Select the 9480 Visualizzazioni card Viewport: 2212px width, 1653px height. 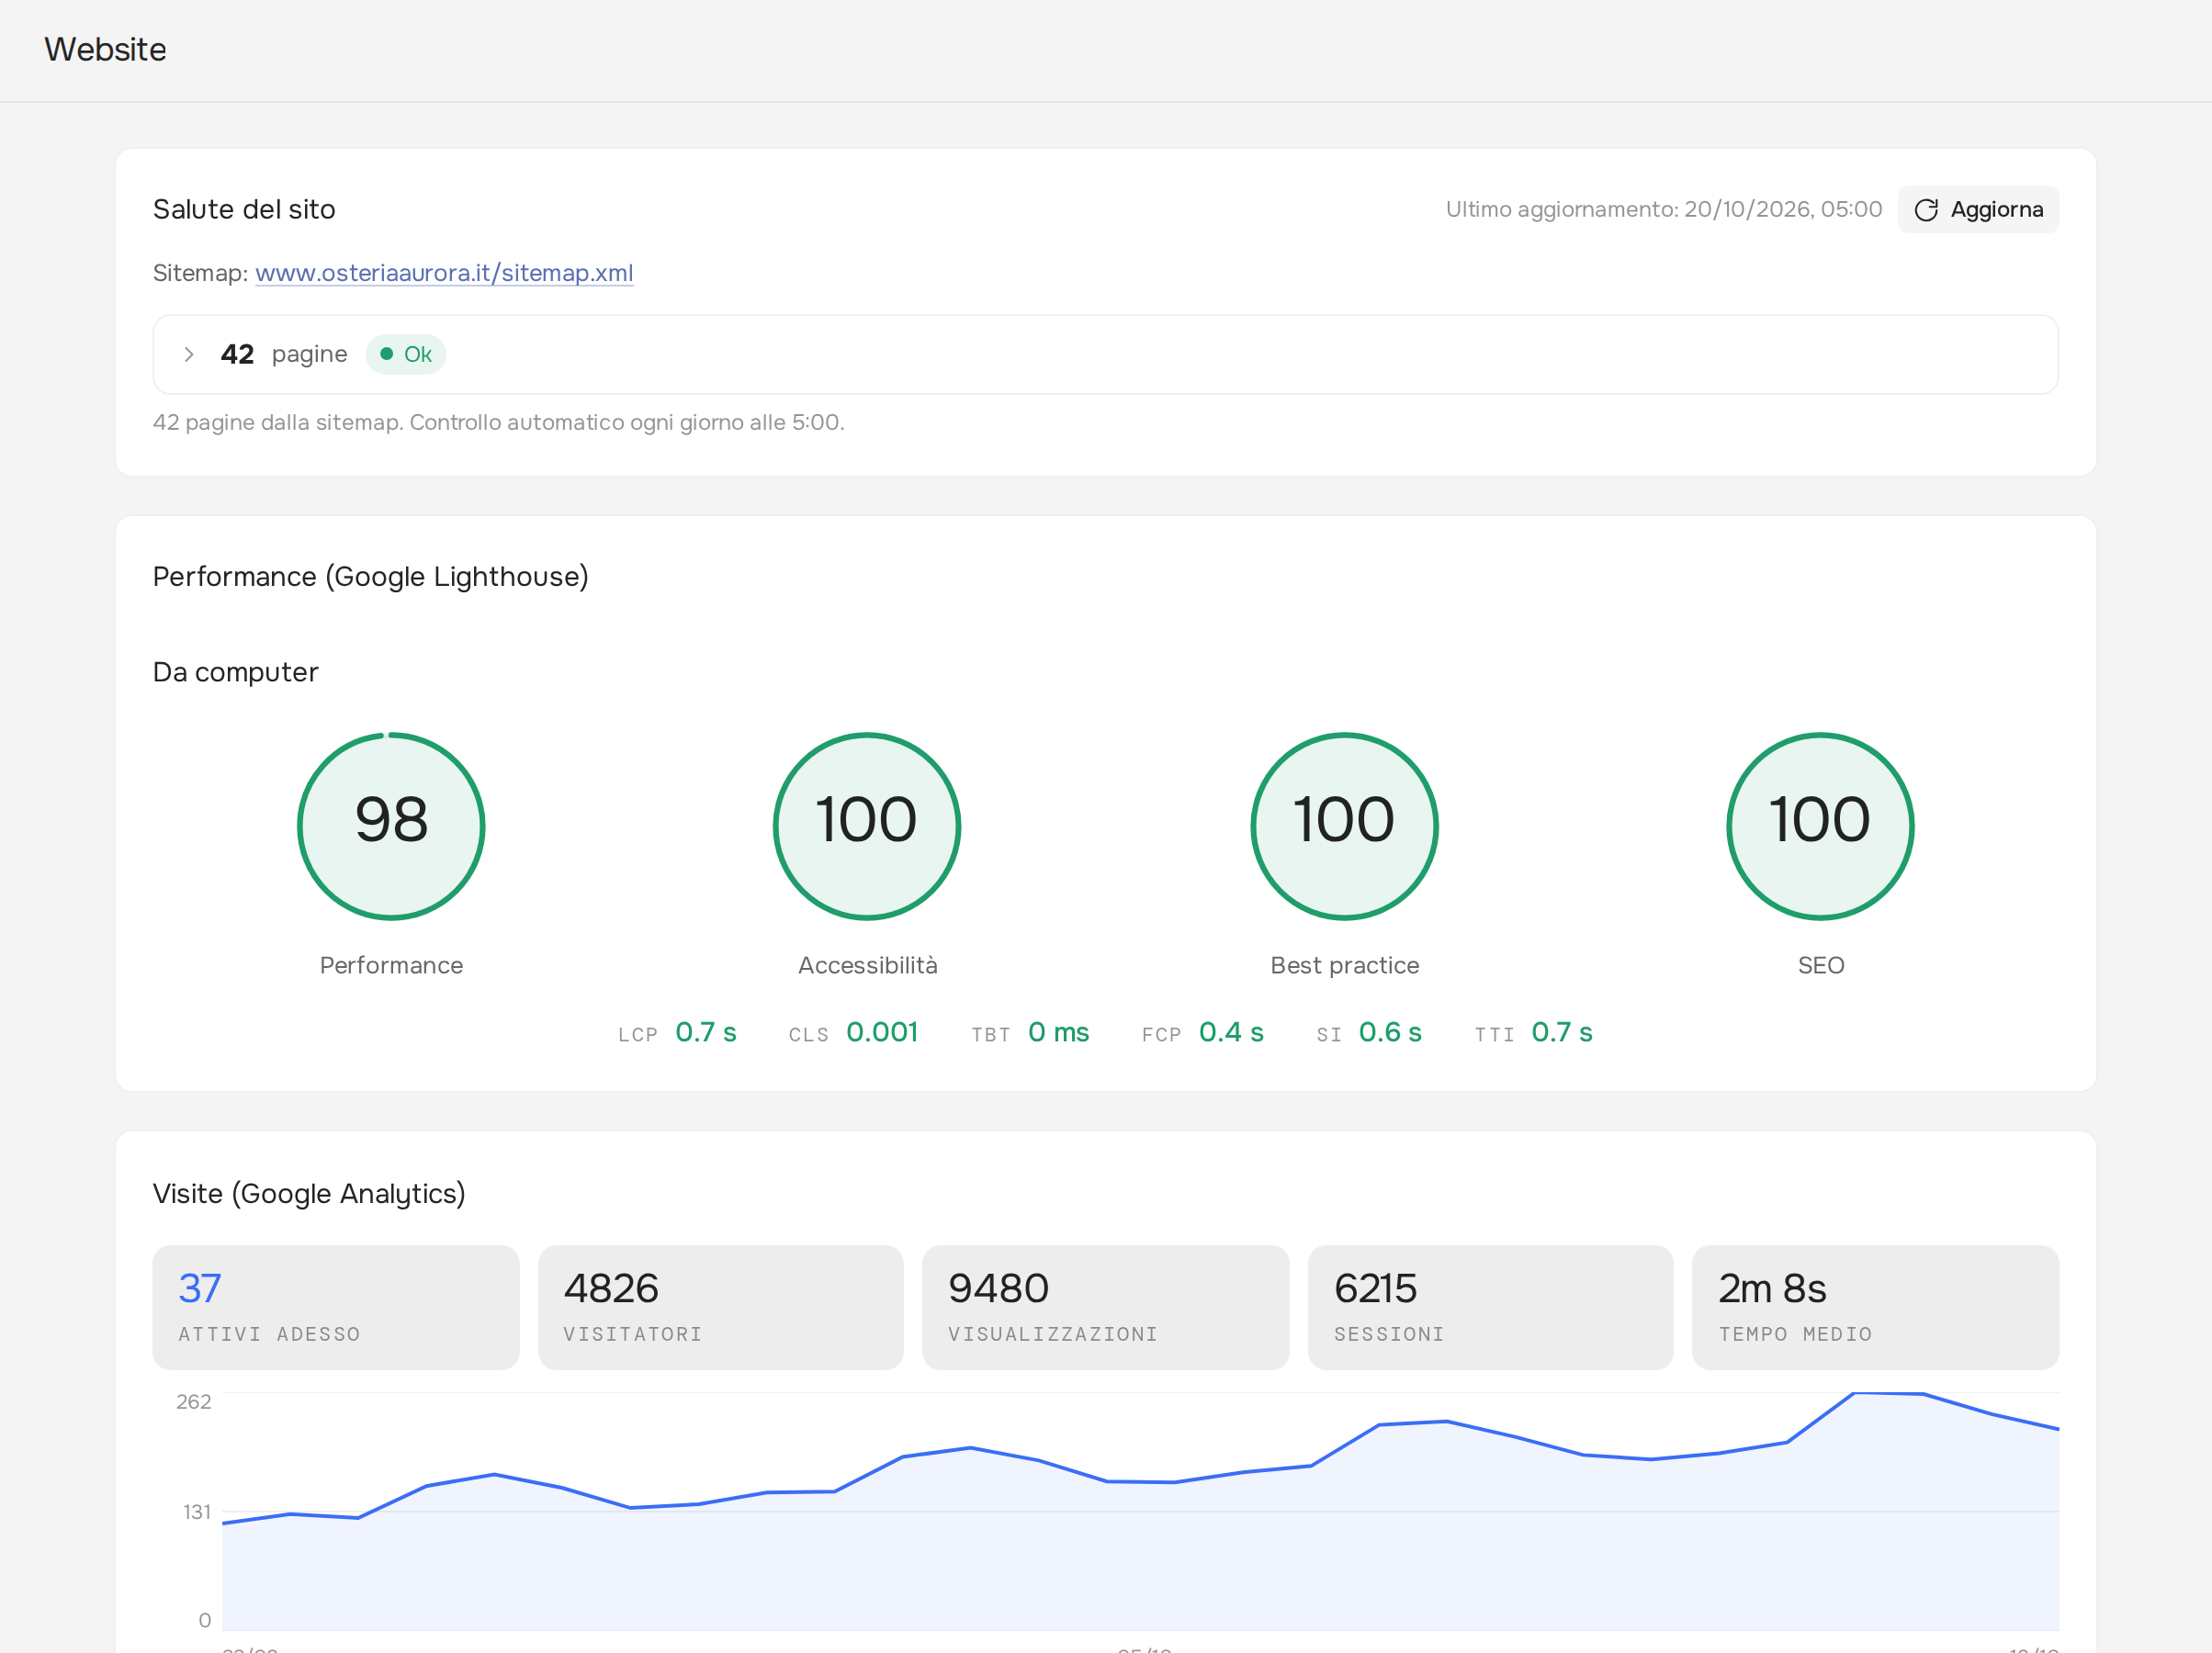pos(1105,1307)
